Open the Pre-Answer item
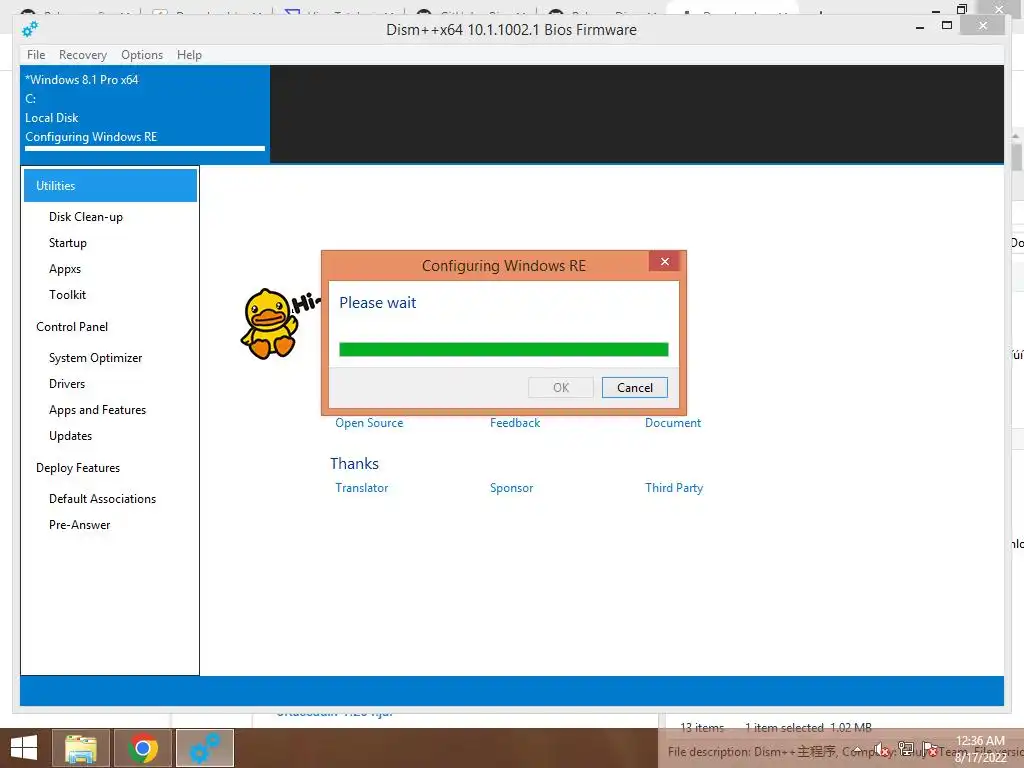Screen dimensions: 1024x768 [79, 525]
